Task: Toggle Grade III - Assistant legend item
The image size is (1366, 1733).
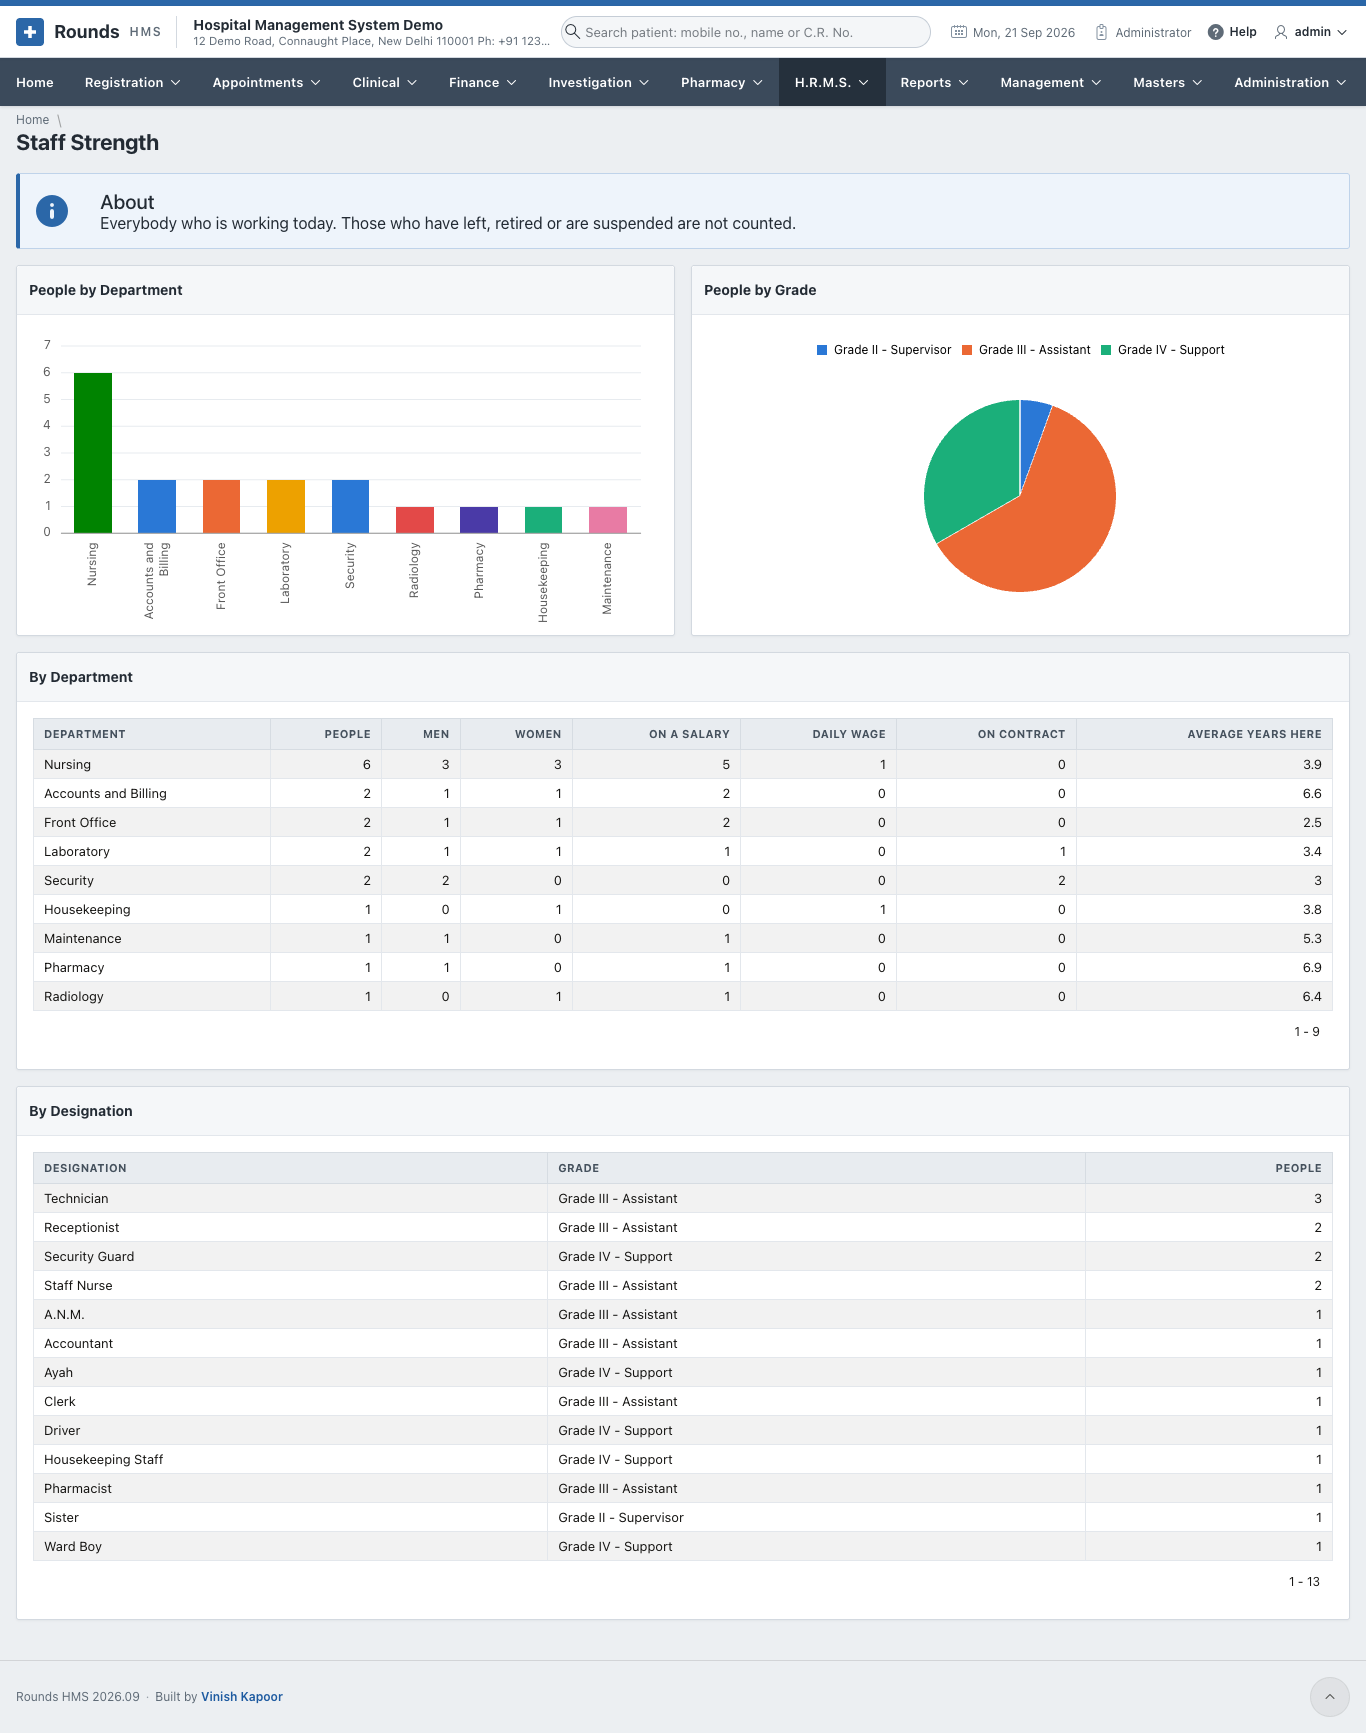Action: (1026, 350)
